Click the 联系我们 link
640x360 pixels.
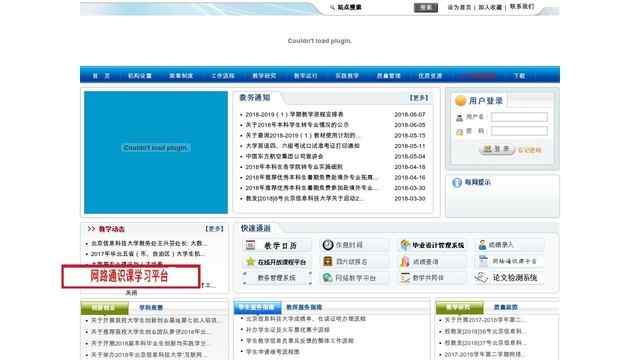522,7
